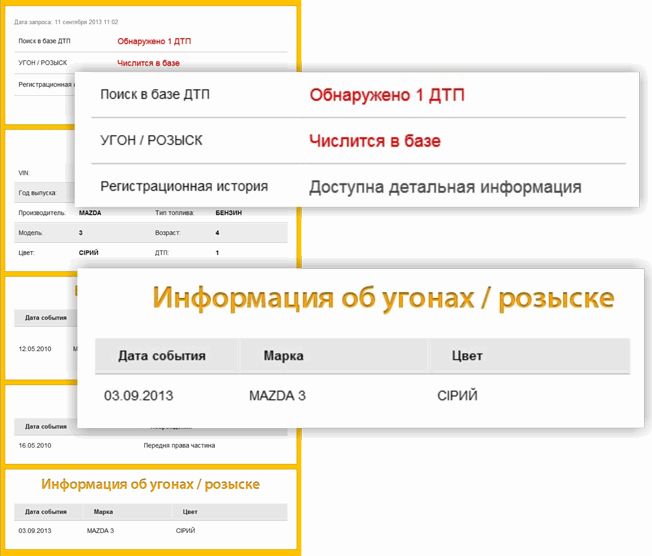Click small 'УГОН / РОЗЫСК' in background report

[x=43, y=63]
